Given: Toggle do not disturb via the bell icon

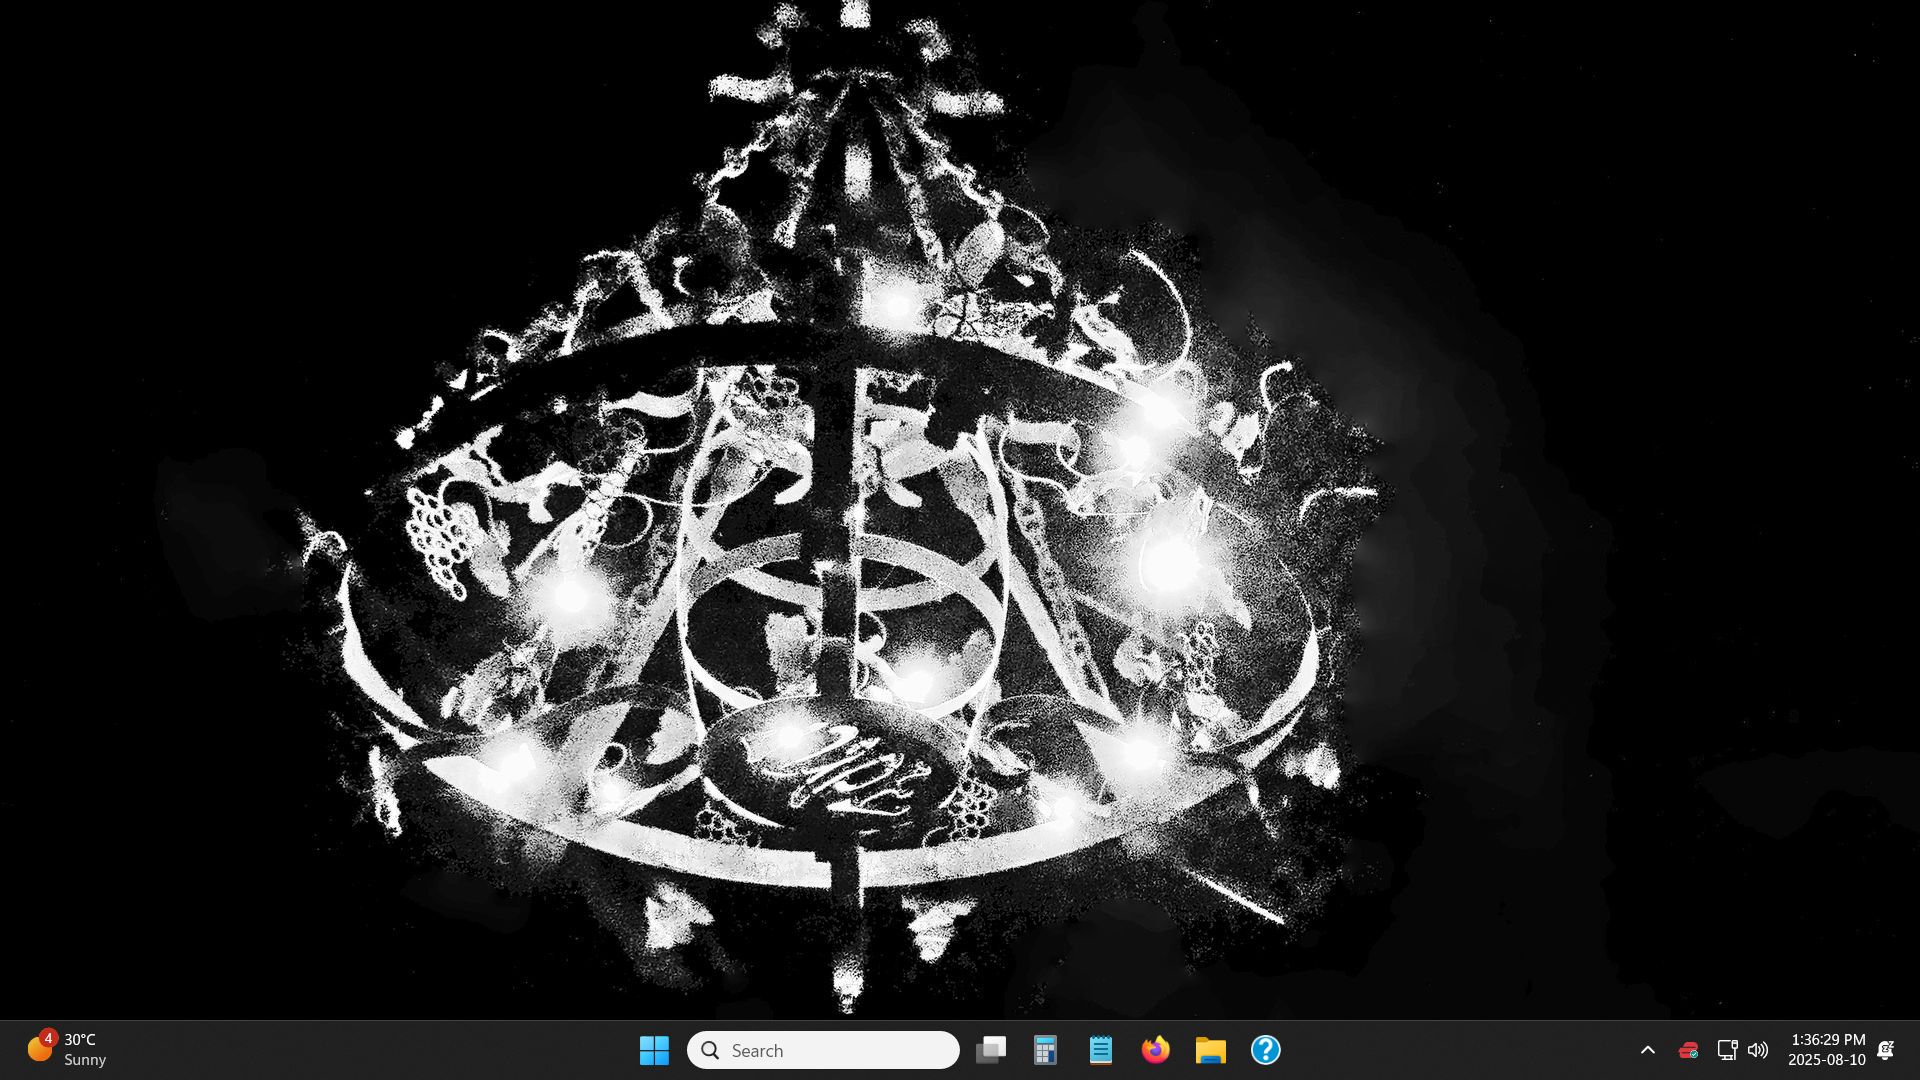Looking at the screenshot, I should [x=1886, y=1050].
